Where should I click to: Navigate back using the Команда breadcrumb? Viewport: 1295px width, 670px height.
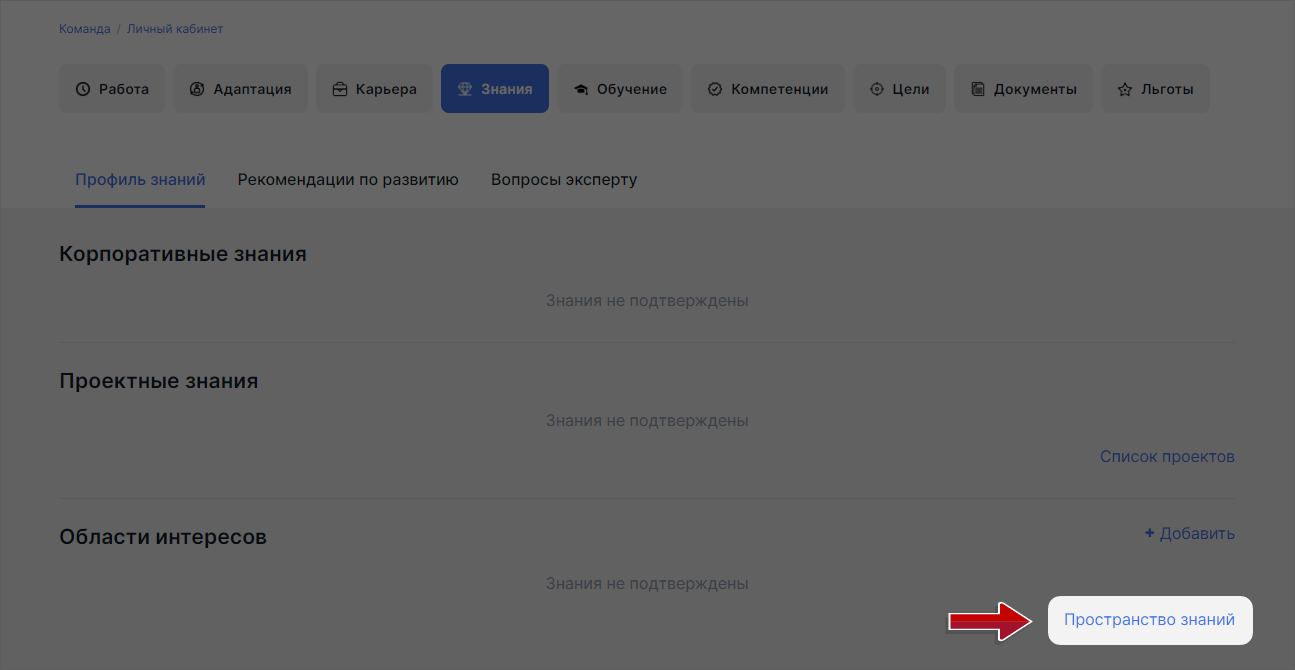click(x=84, y=28)
